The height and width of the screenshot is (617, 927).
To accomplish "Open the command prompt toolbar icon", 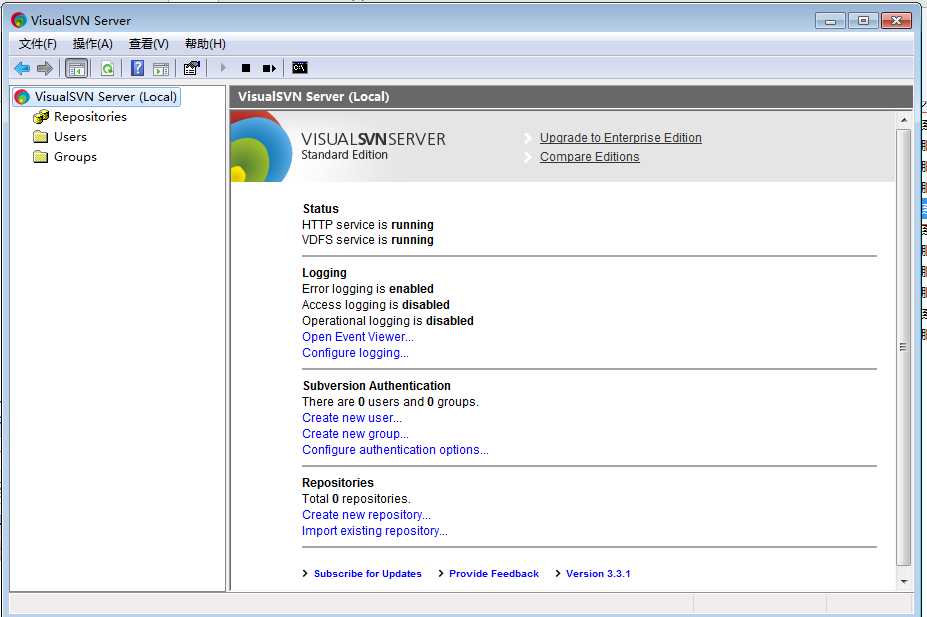I will coord(300,67).
